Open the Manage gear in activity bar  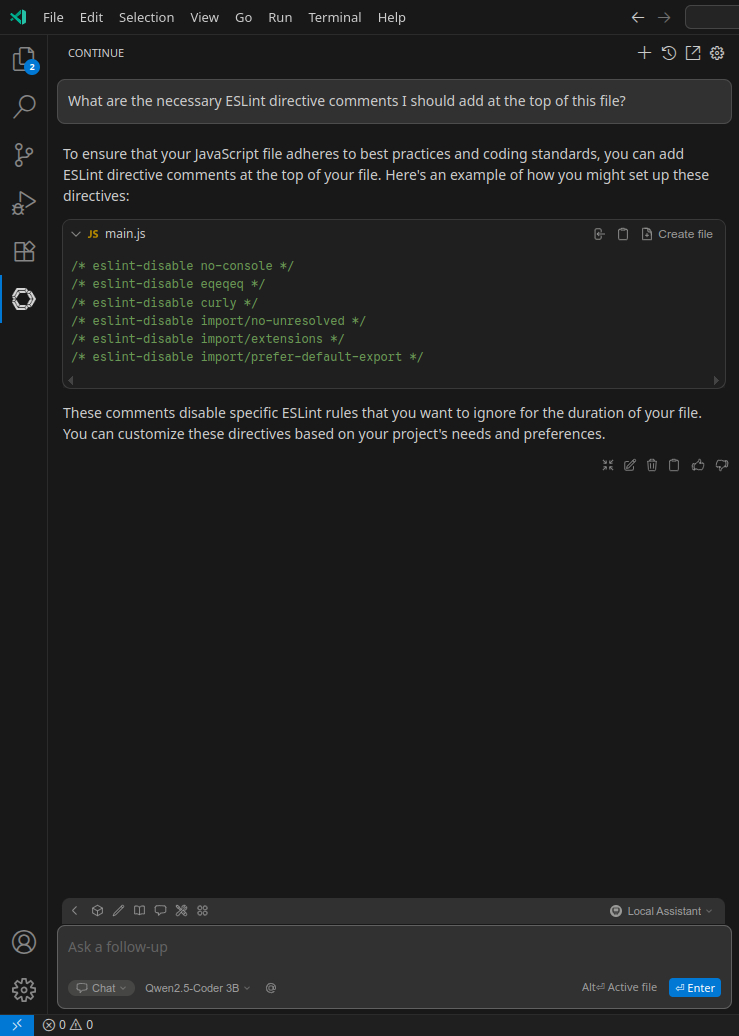[24, 989]
